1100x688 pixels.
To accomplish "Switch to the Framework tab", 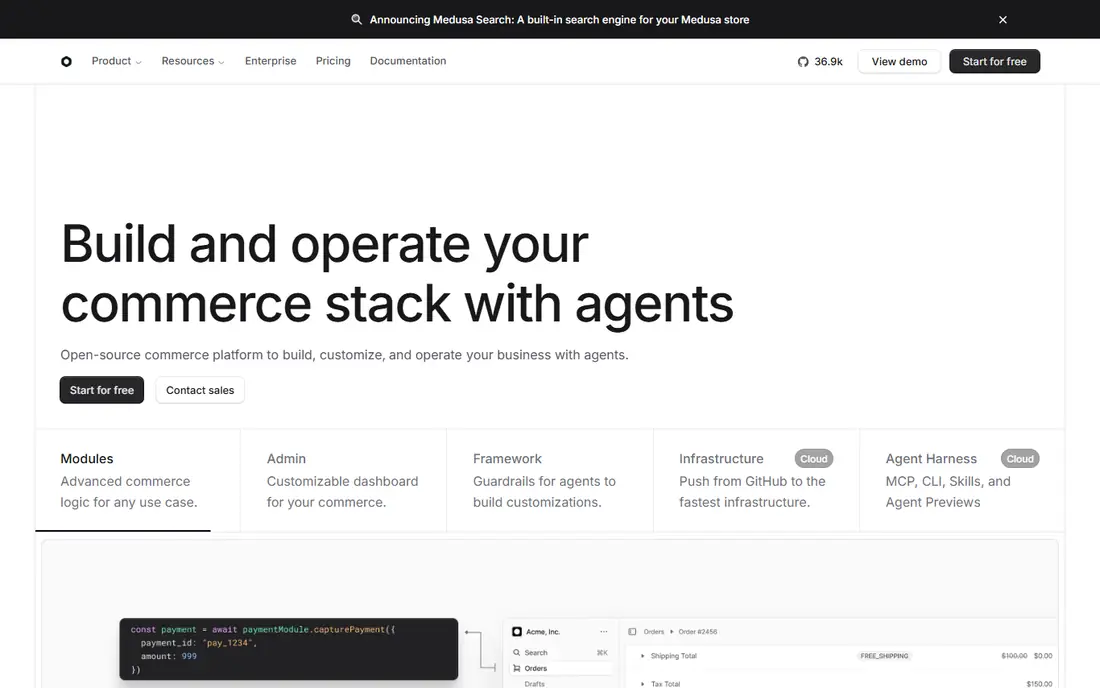I will point(549,480).
